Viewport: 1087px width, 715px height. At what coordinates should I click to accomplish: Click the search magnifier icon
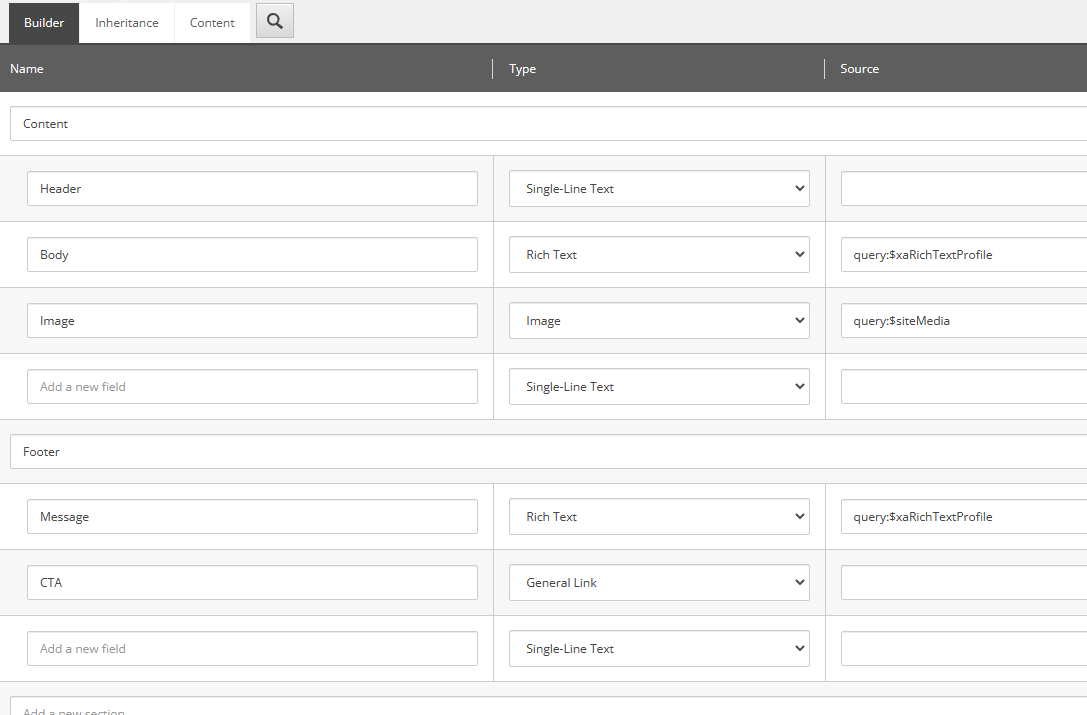click(274, 21)
